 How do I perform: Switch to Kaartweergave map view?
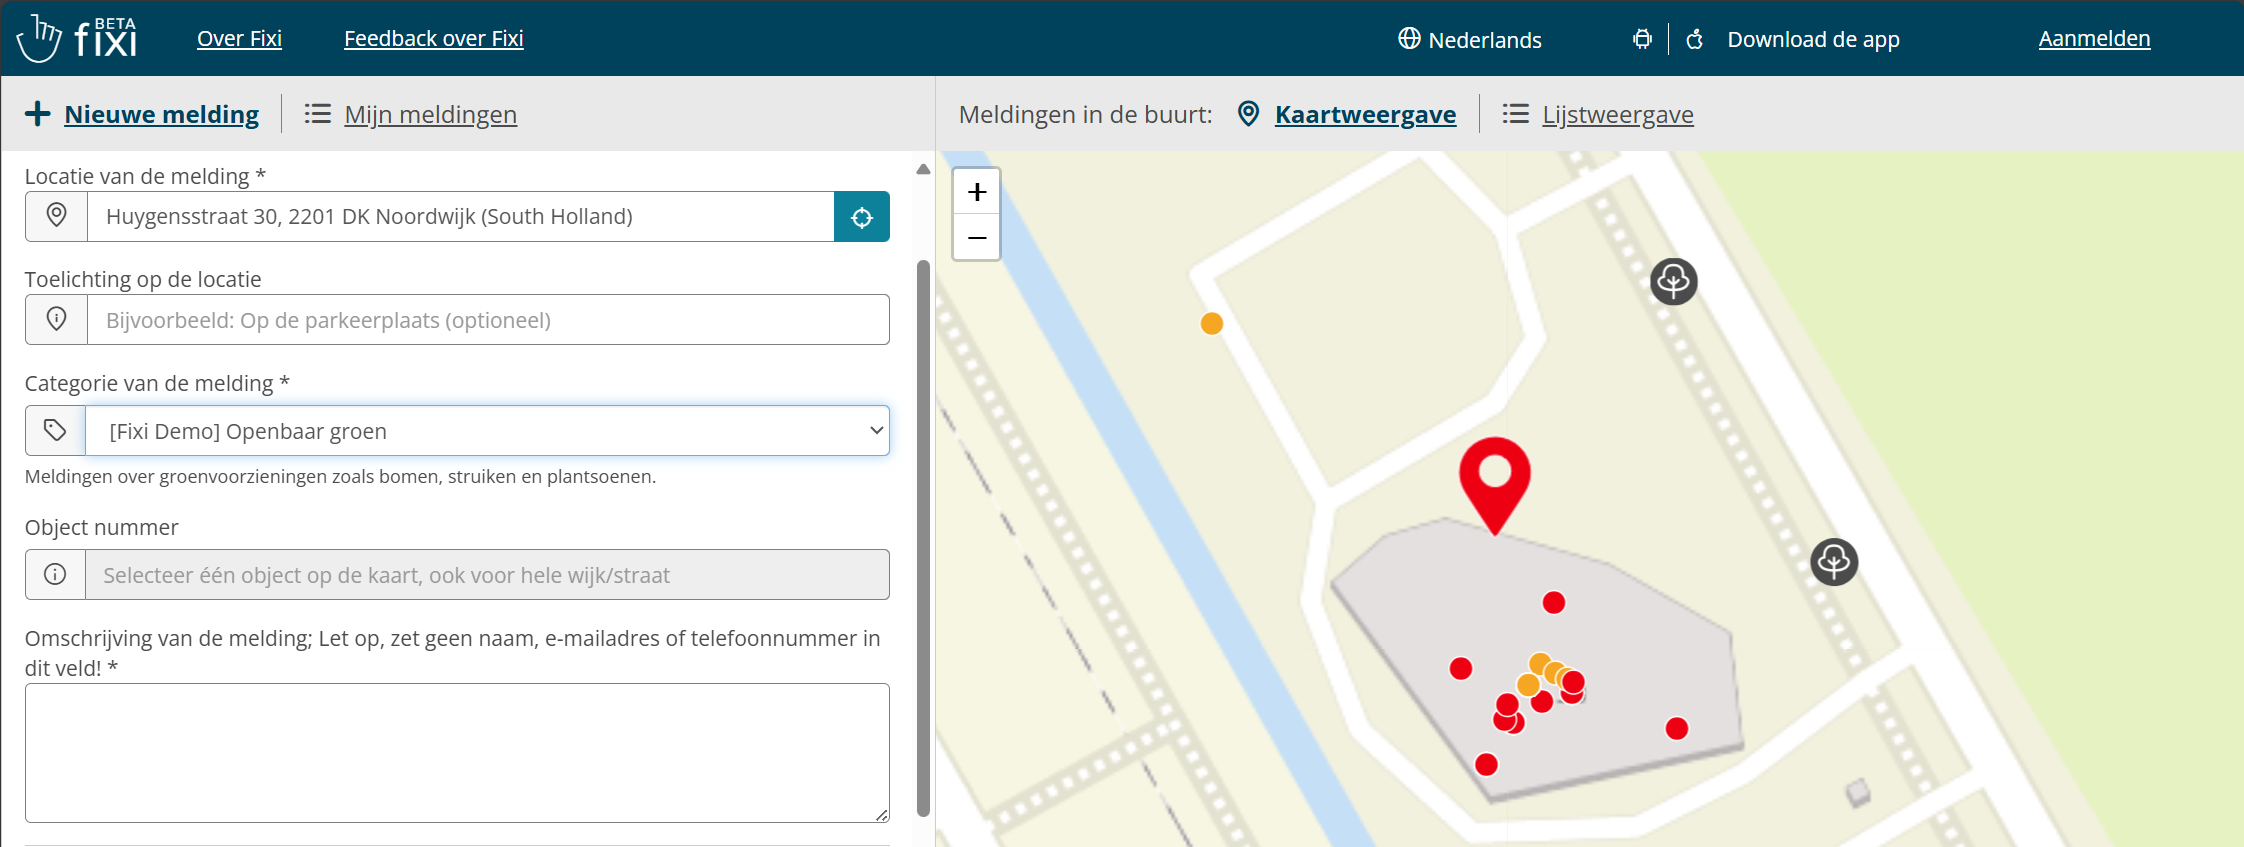(x=1365, y=115)
